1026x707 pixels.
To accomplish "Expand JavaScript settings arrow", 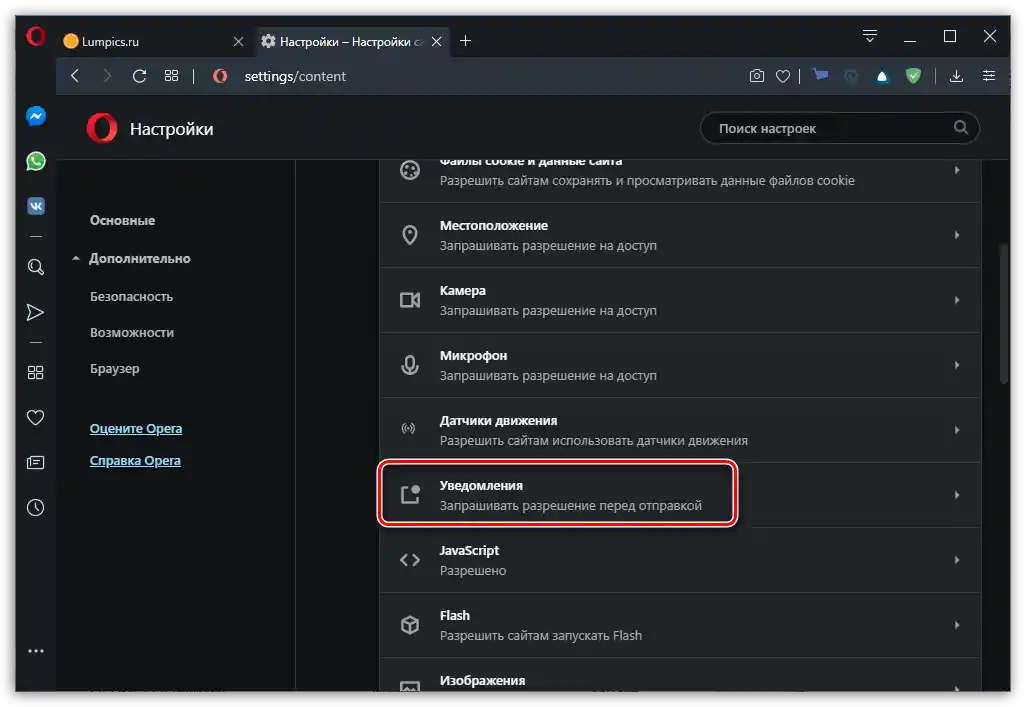I will pyautogui.click(x=957, y=560).
